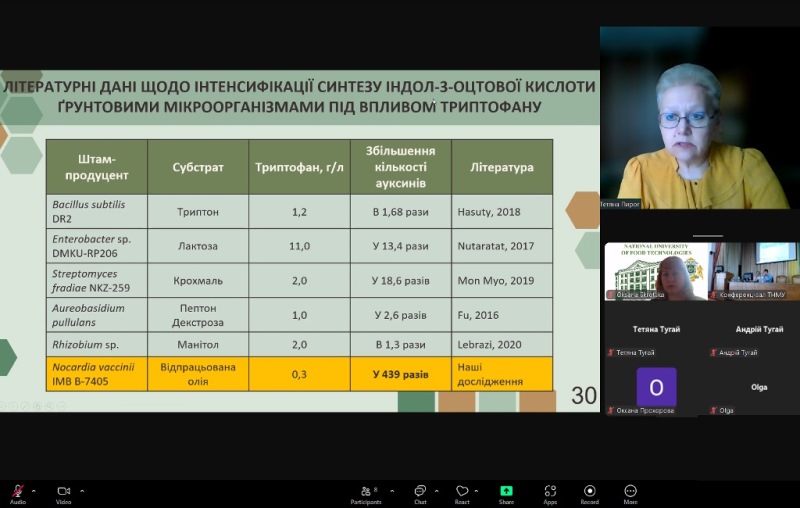
Task: Open audio options arrow next to Audio
Action: [x=34, y=491]
